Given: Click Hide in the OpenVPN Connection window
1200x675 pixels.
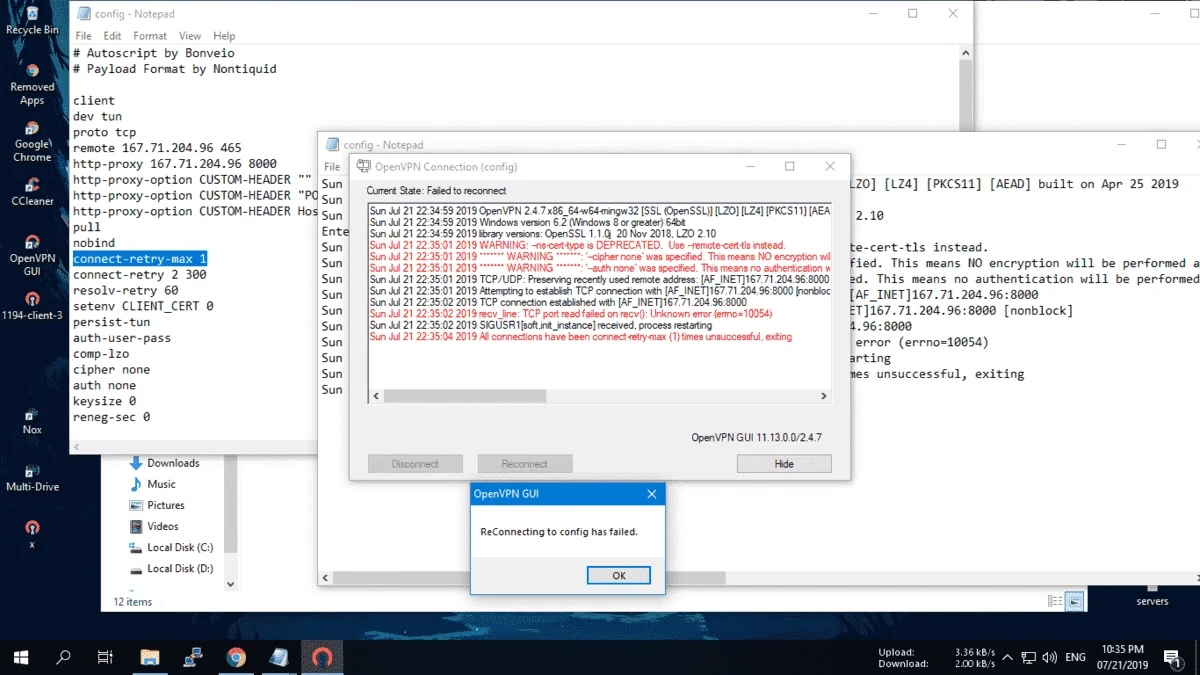Looking at the screenshot, I should (x=784, y=464).
